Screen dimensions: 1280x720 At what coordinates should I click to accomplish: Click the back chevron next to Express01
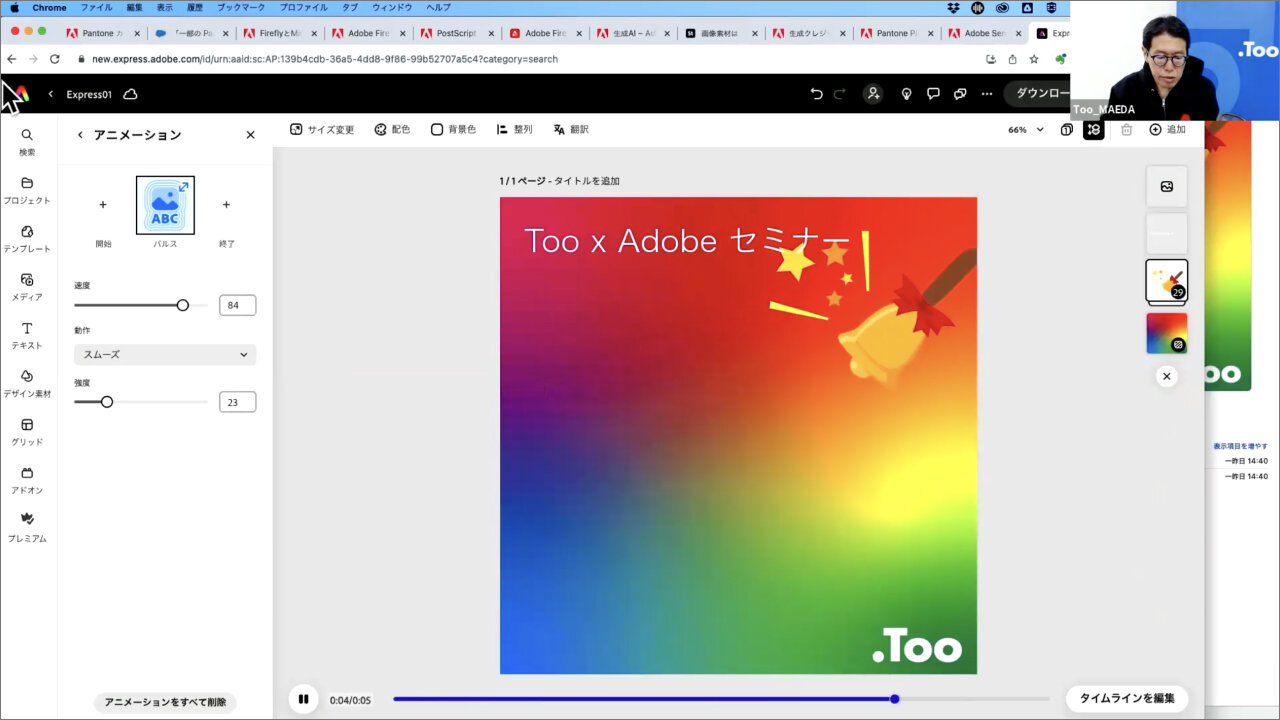[51, 94]
